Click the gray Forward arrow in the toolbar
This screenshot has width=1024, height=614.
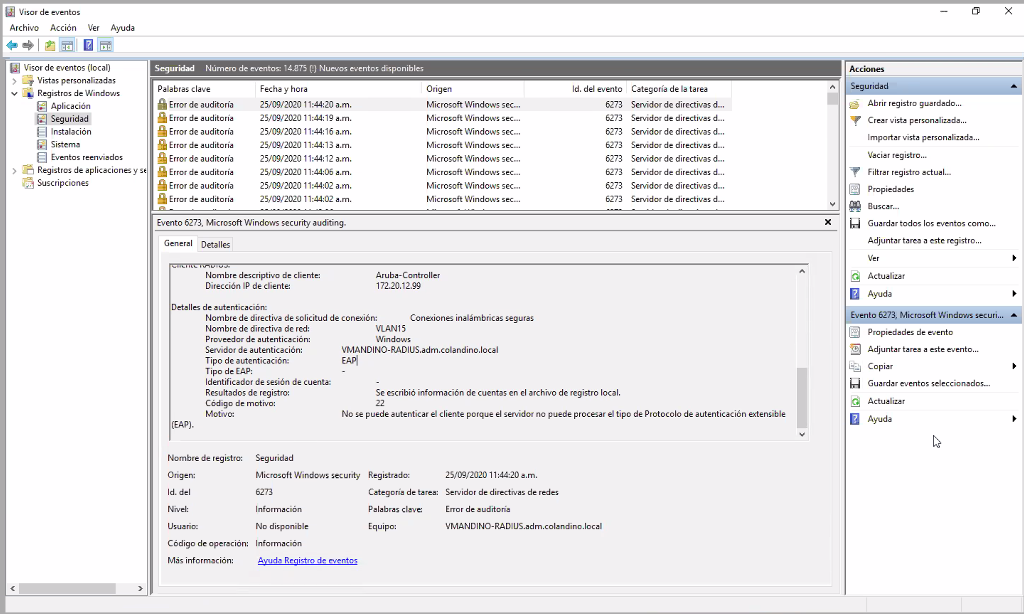pyautogui.click(x=28, y=45)
